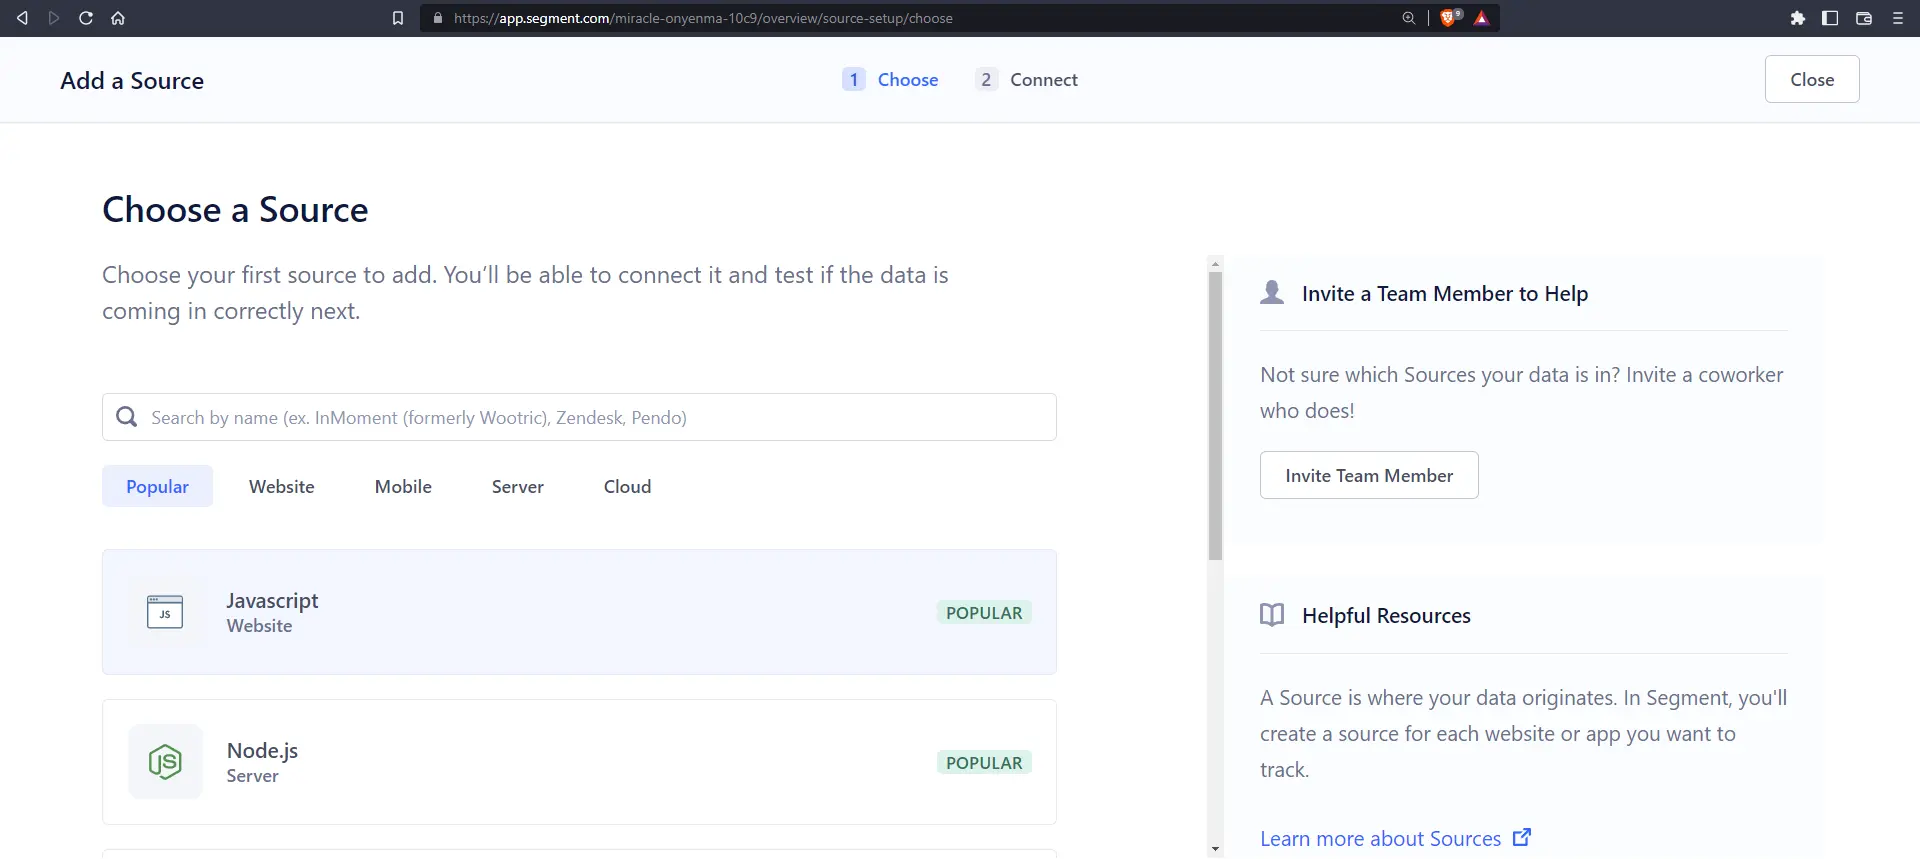Choose the Node.js Server source card

tap(579, 762)
